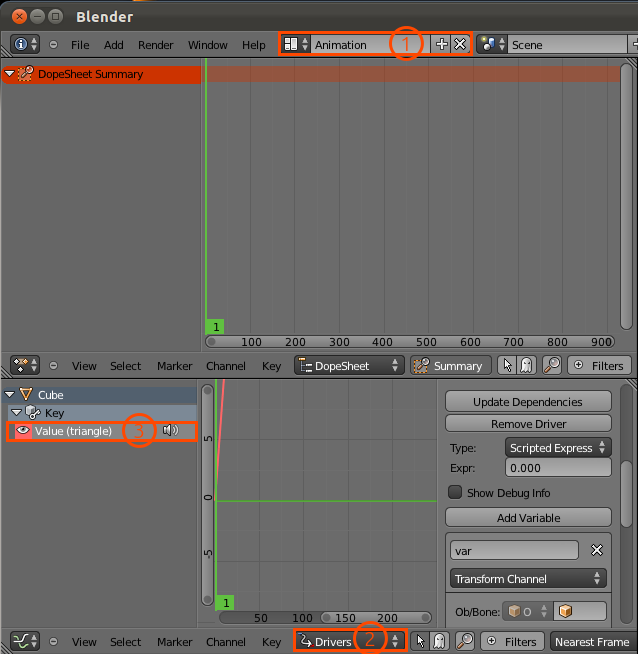This screenshot has width=638, height=654.
Task: Open the File menu
Action: coord(80,45)
